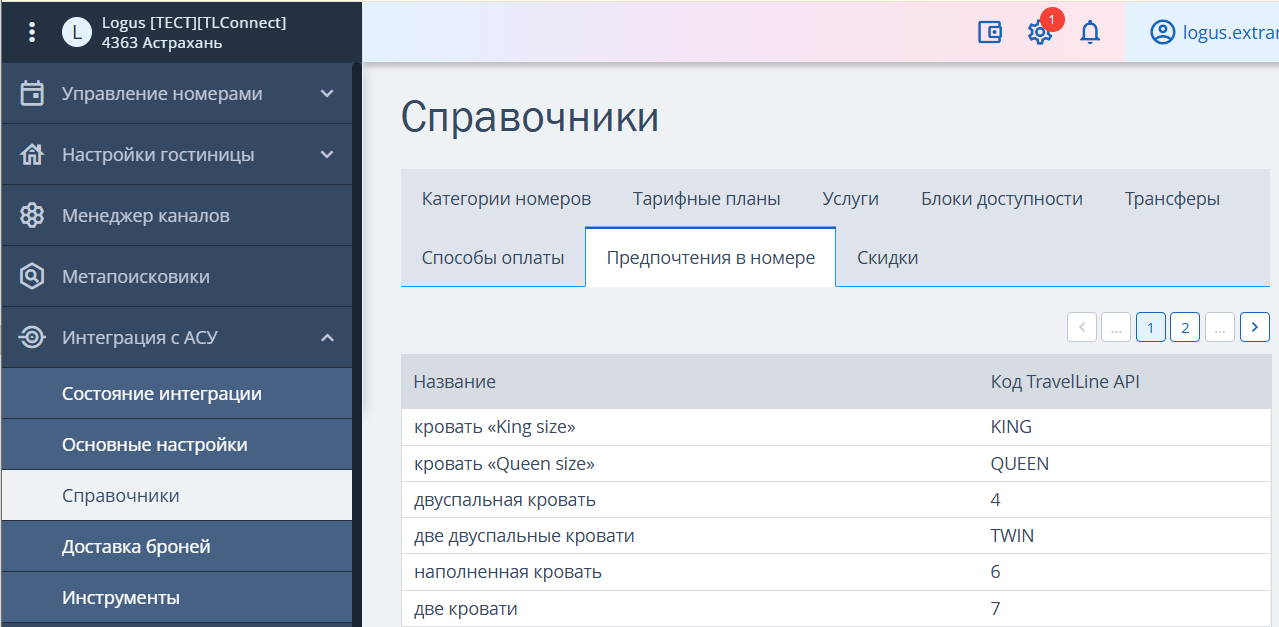This screenshot has height=627, width=1279.
Task: Click the wallet icon in header
Action: [x=989, y=32]
